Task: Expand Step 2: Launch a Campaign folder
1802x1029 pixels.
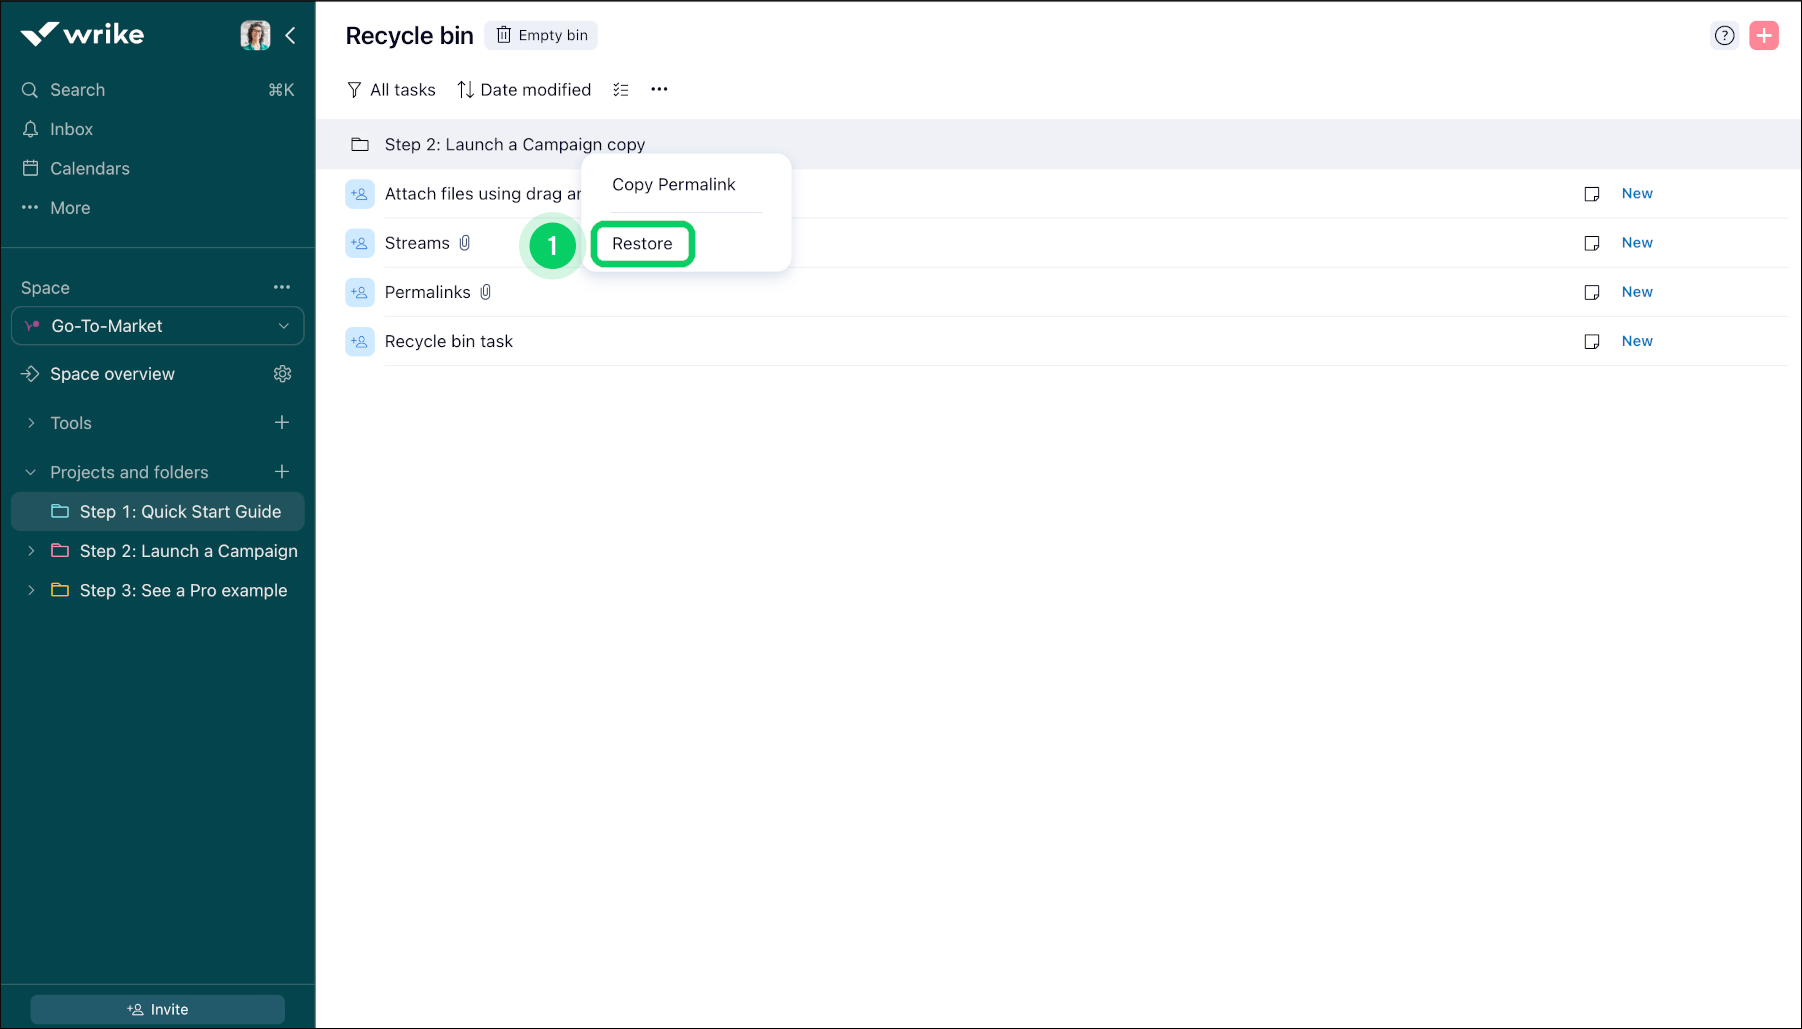Action: 30,550
